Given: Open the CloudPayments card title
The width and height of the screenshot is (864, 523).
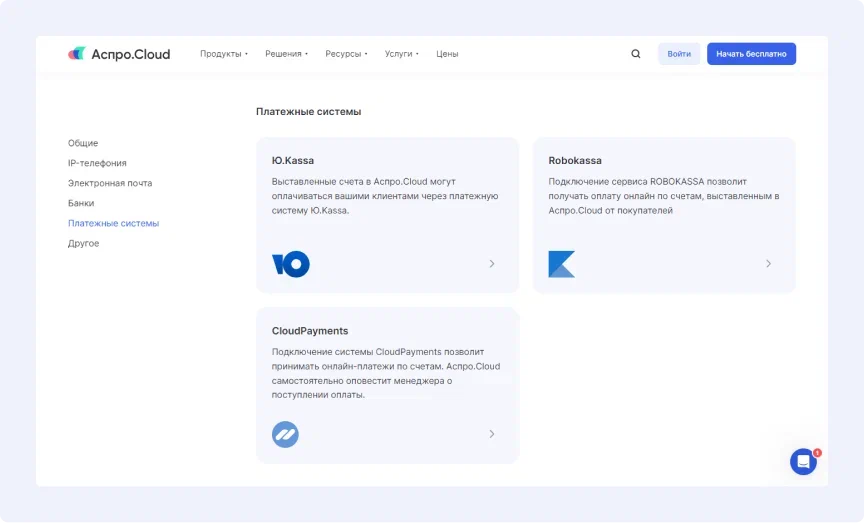Looking at the screenshot, I should (x=310, y=331).
